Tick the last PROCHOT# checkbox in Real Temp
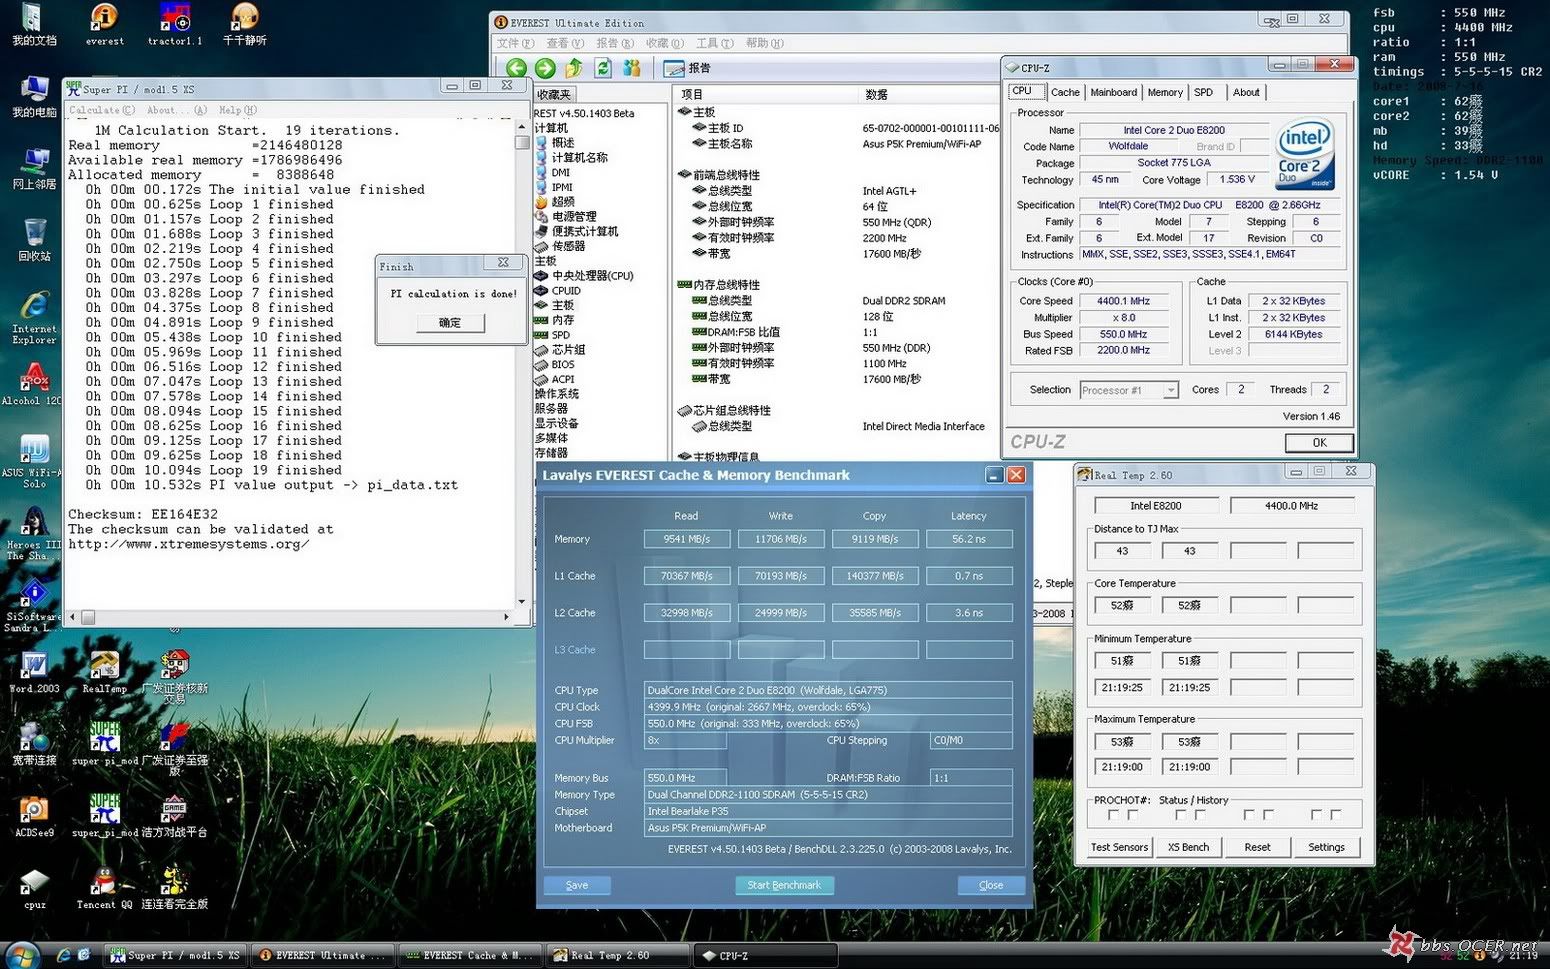The width and height of the screenshot is (1550, 969). click(x=1336, y=815)
